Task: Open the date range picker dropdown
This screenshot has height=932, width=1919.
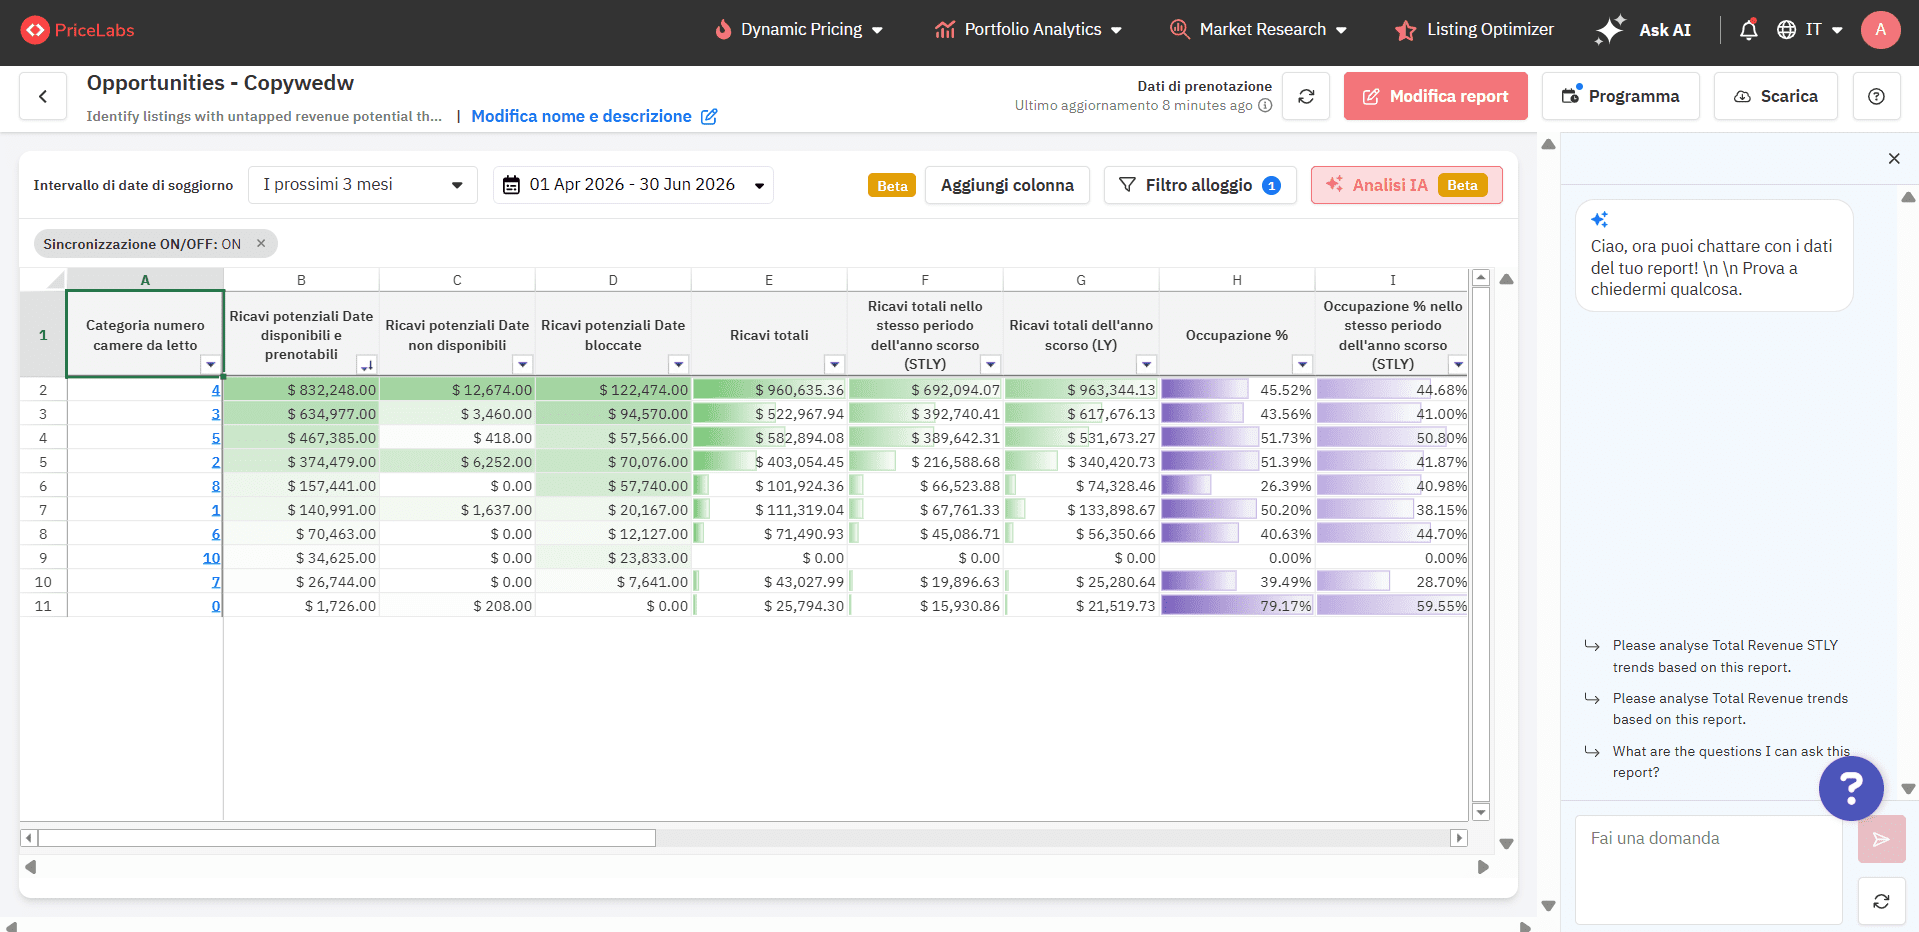Action: [x=633, y=185]
